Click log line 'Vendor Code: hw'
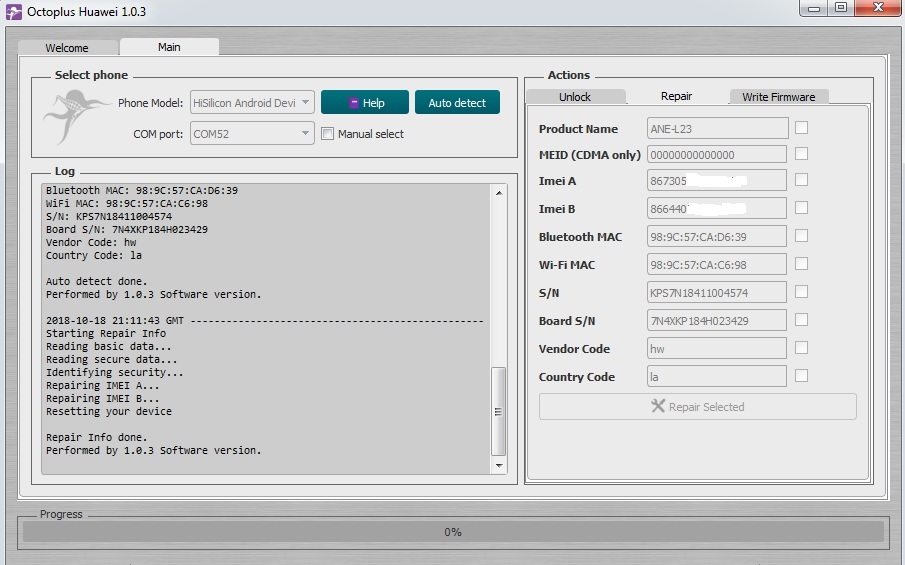Viewport: 905px width, 565px height. (x=91, y=242)
